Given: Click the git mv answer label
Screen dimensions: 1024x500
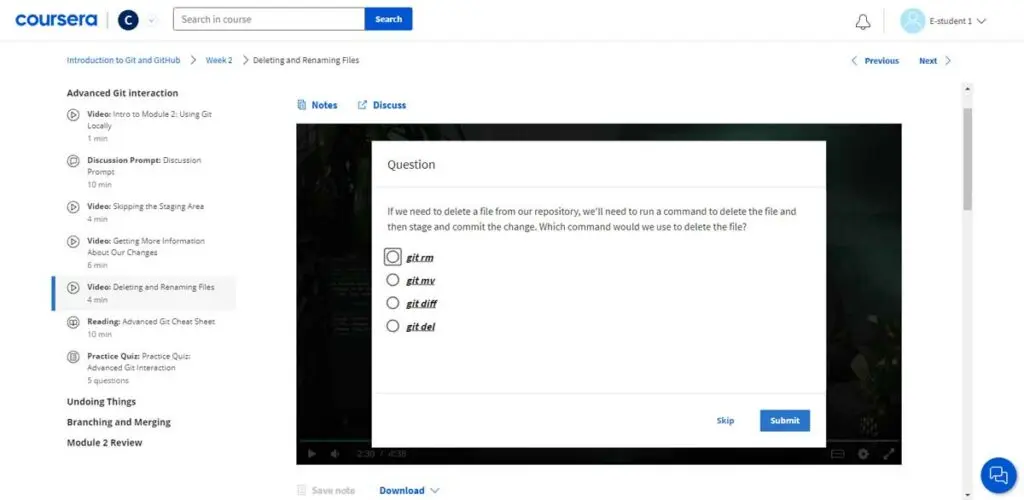Looking at the screenshot, I should (421, 281).
